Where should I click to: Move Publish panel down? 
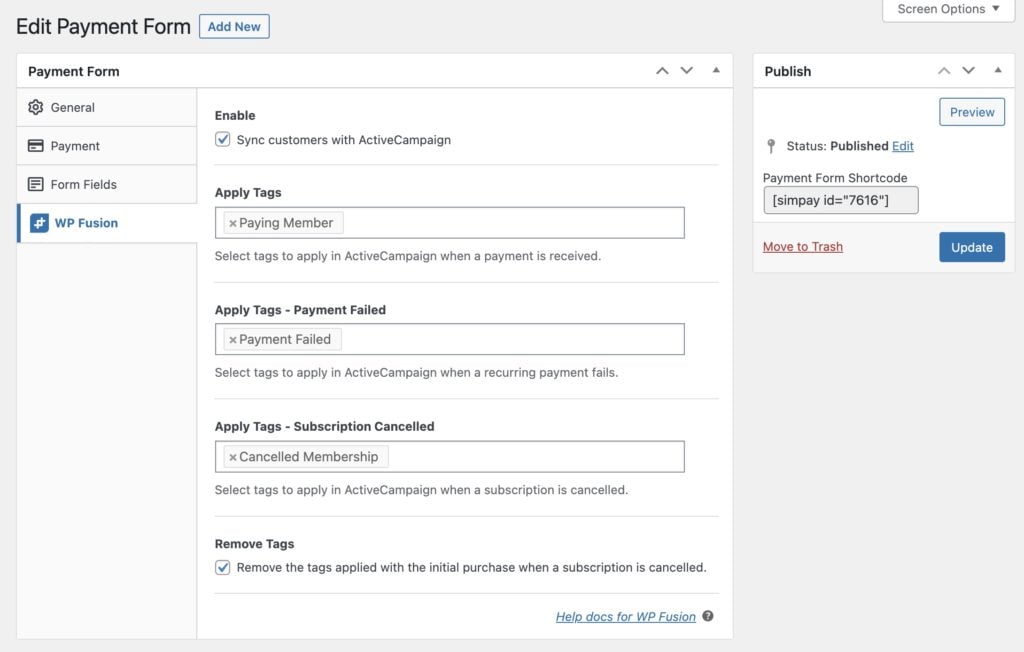(x=968, y=71)
